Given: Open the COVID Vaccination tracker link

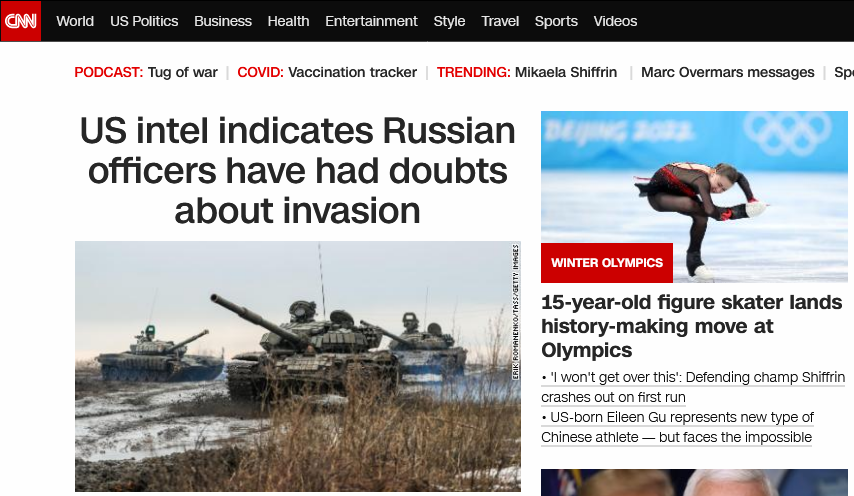Looking at the screenshot, I should [352, 72].
